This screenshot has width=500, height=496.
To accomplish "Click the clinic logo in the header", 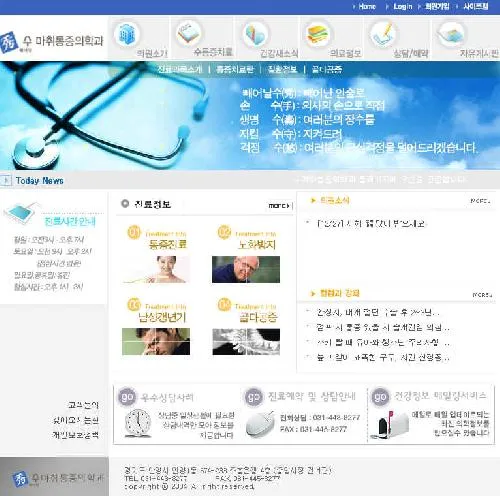I will (52, 42).
